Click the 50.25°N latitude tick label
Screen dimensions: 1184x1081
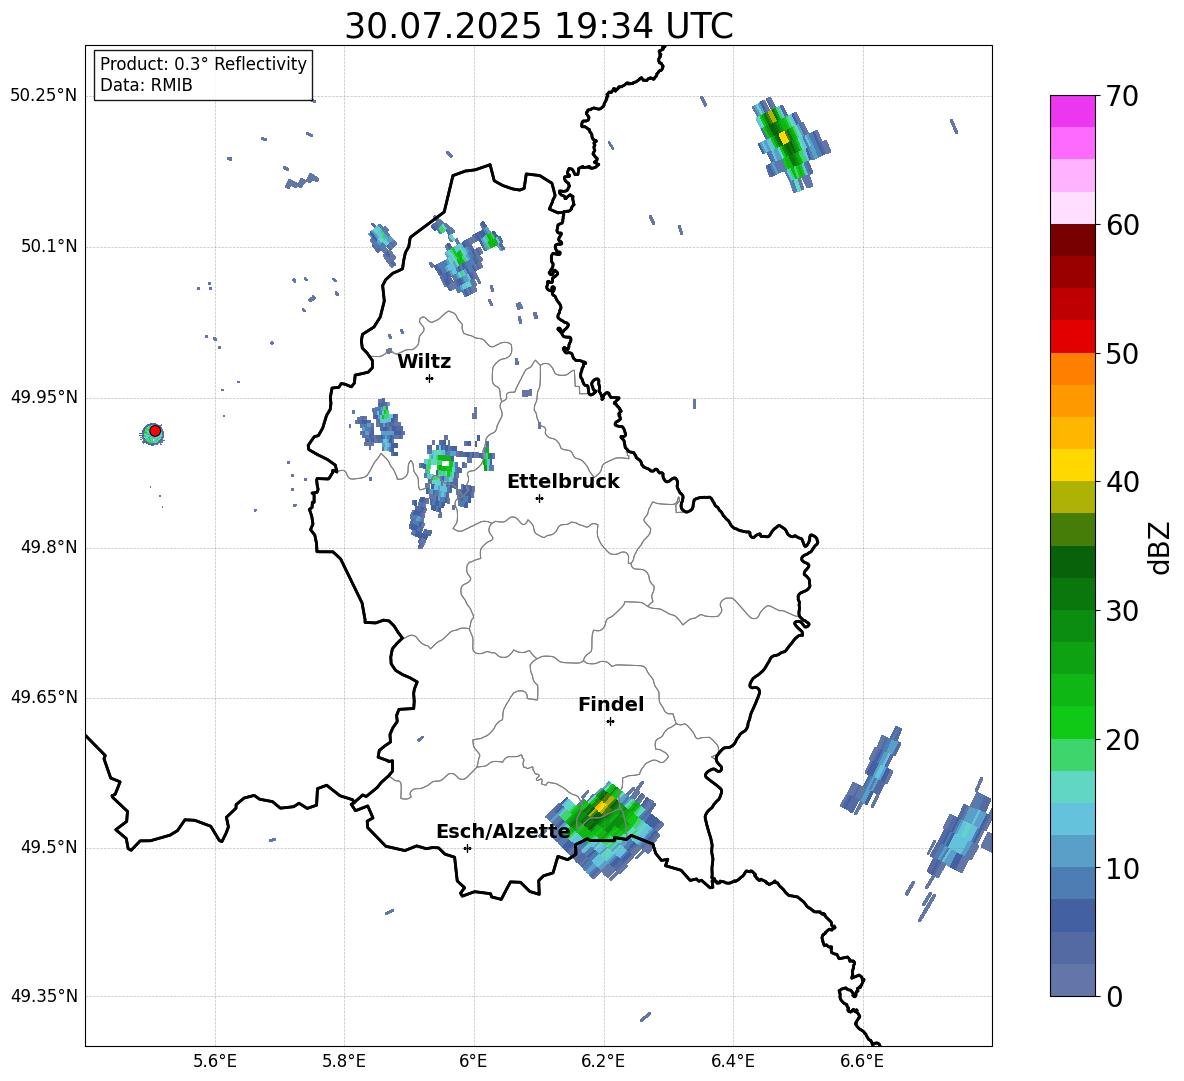(x=44, y=96)
